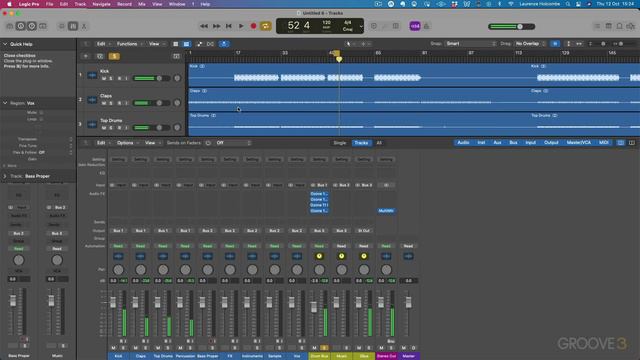Open the Editors scissors button

pyautogui.click(x=84, y=26)
